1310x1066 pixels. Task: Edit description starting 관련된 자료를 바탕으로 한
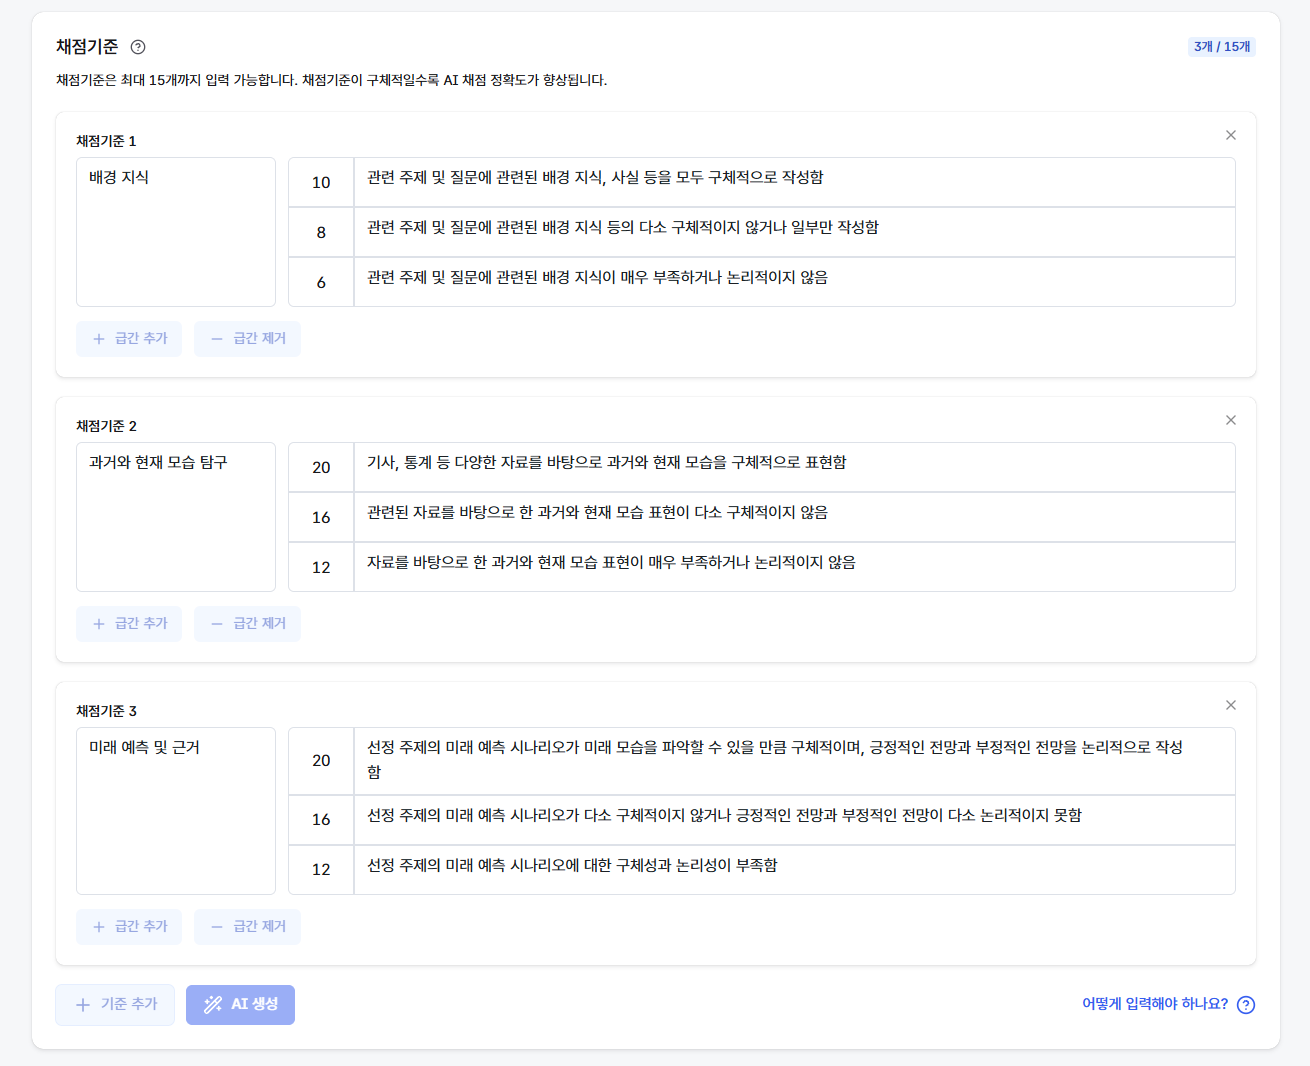[795, 517]
